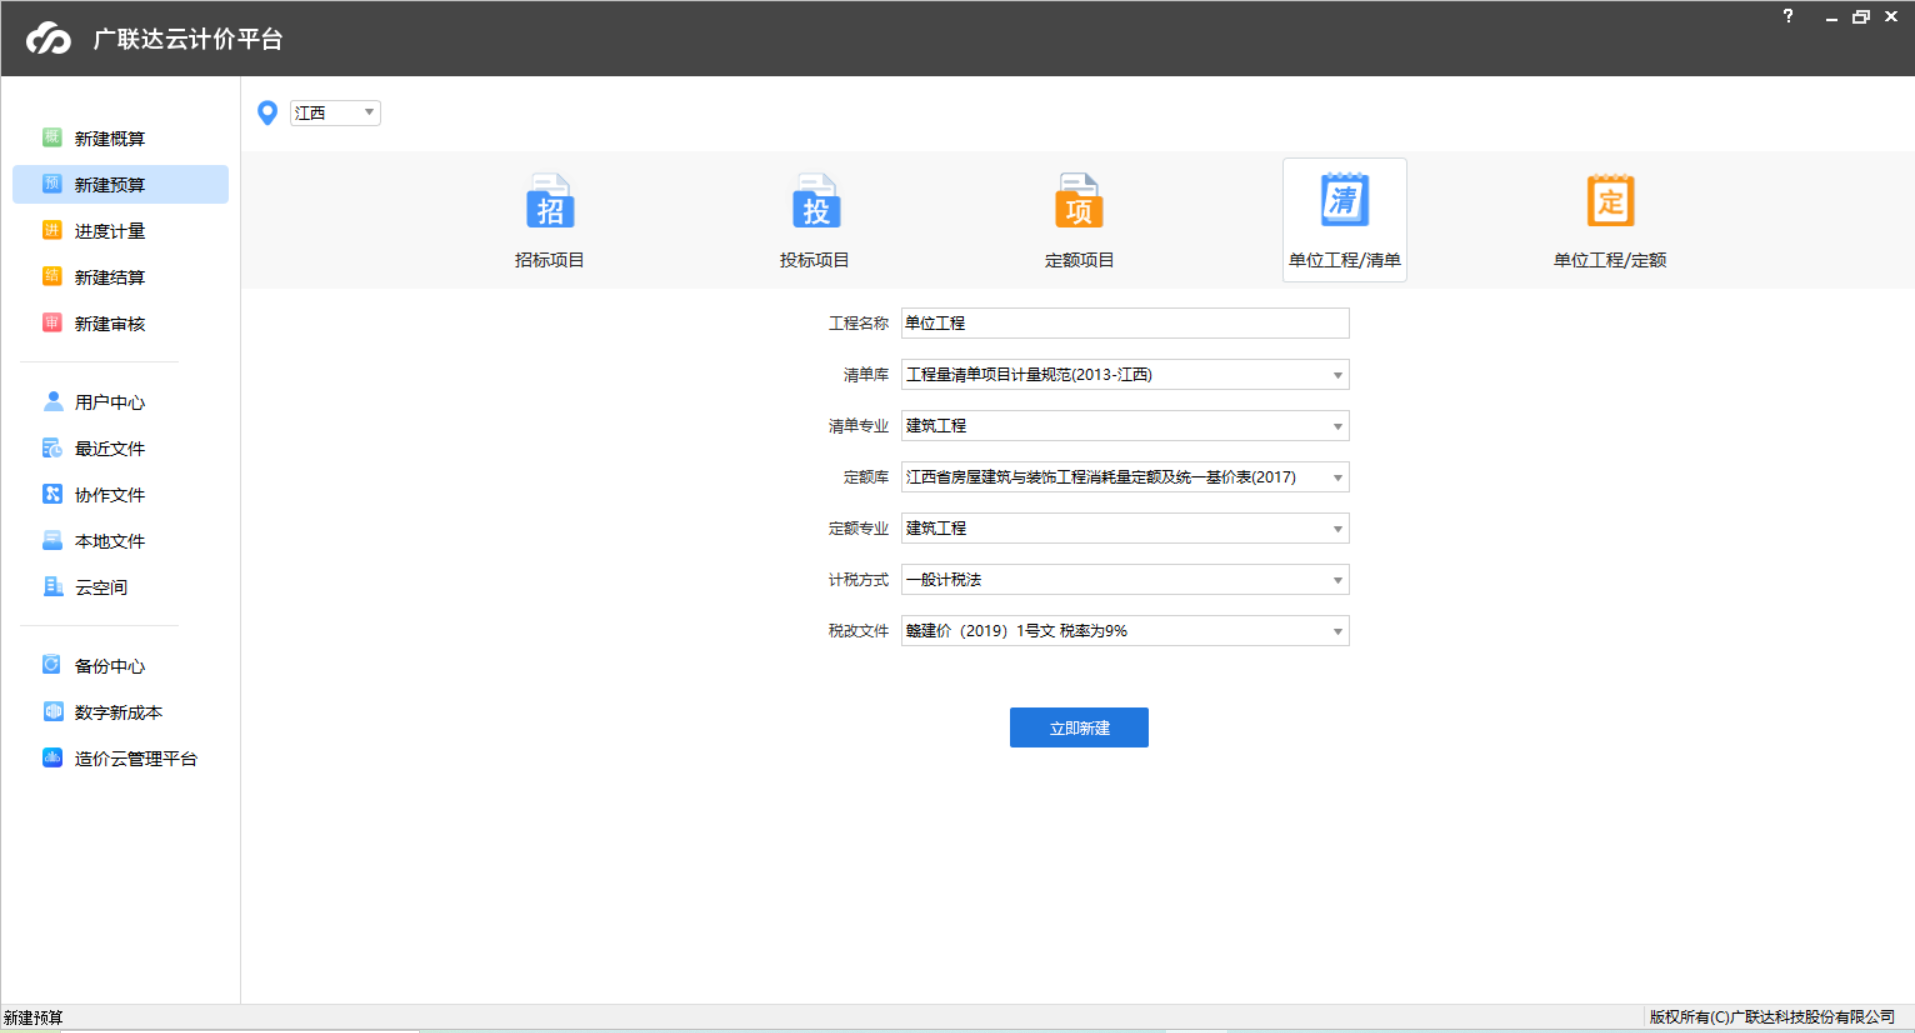Click the 造价云管理平台 icon
This screenshot has width=1915, height=1033.
[x=52, y=757]
